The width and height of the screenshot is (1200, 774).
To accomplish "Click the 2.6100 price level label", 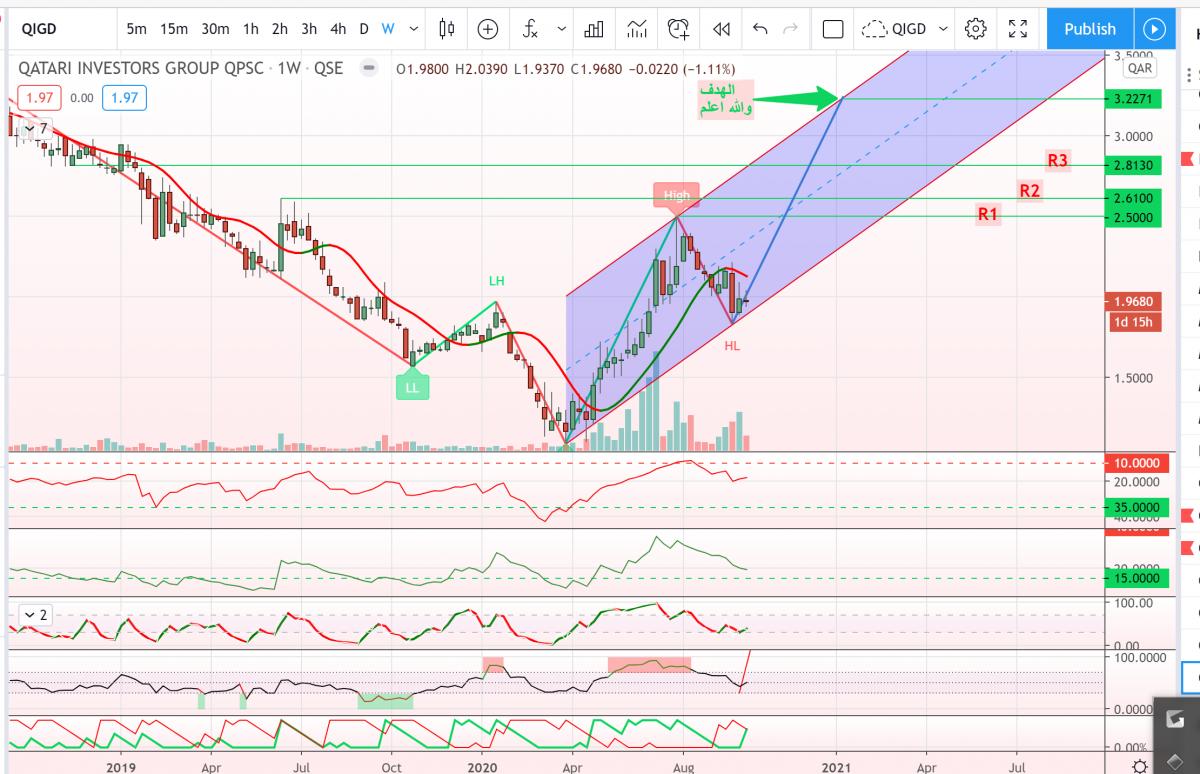I will tap(1133, 198).
